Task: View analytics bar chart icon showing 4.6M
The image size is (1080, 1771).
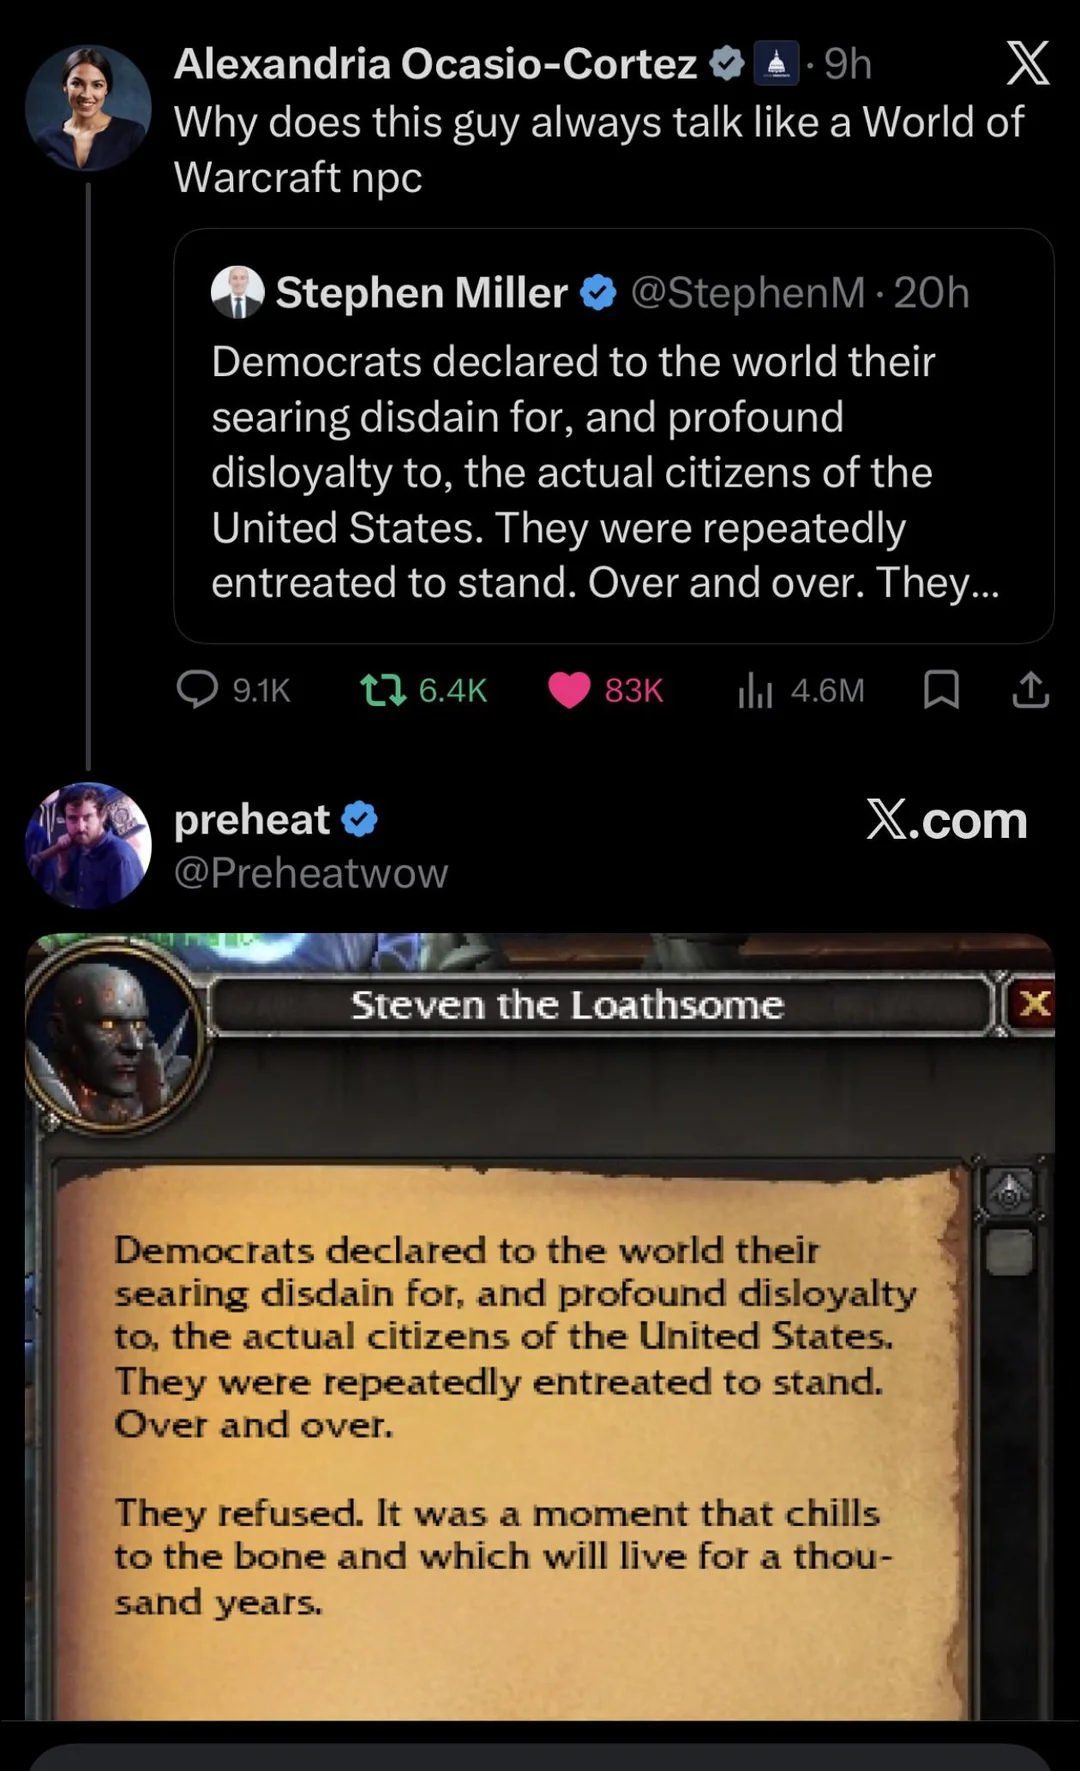Action: click(755, 690)
